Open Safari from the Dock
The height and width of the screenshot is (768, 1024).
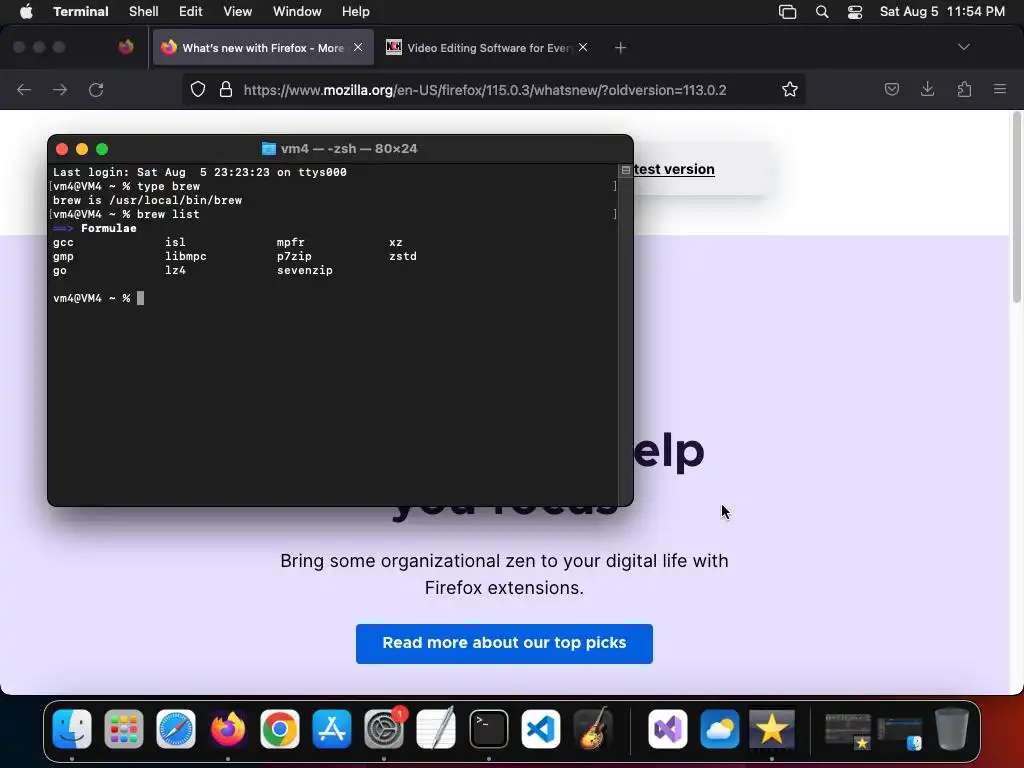click(176, 729)
